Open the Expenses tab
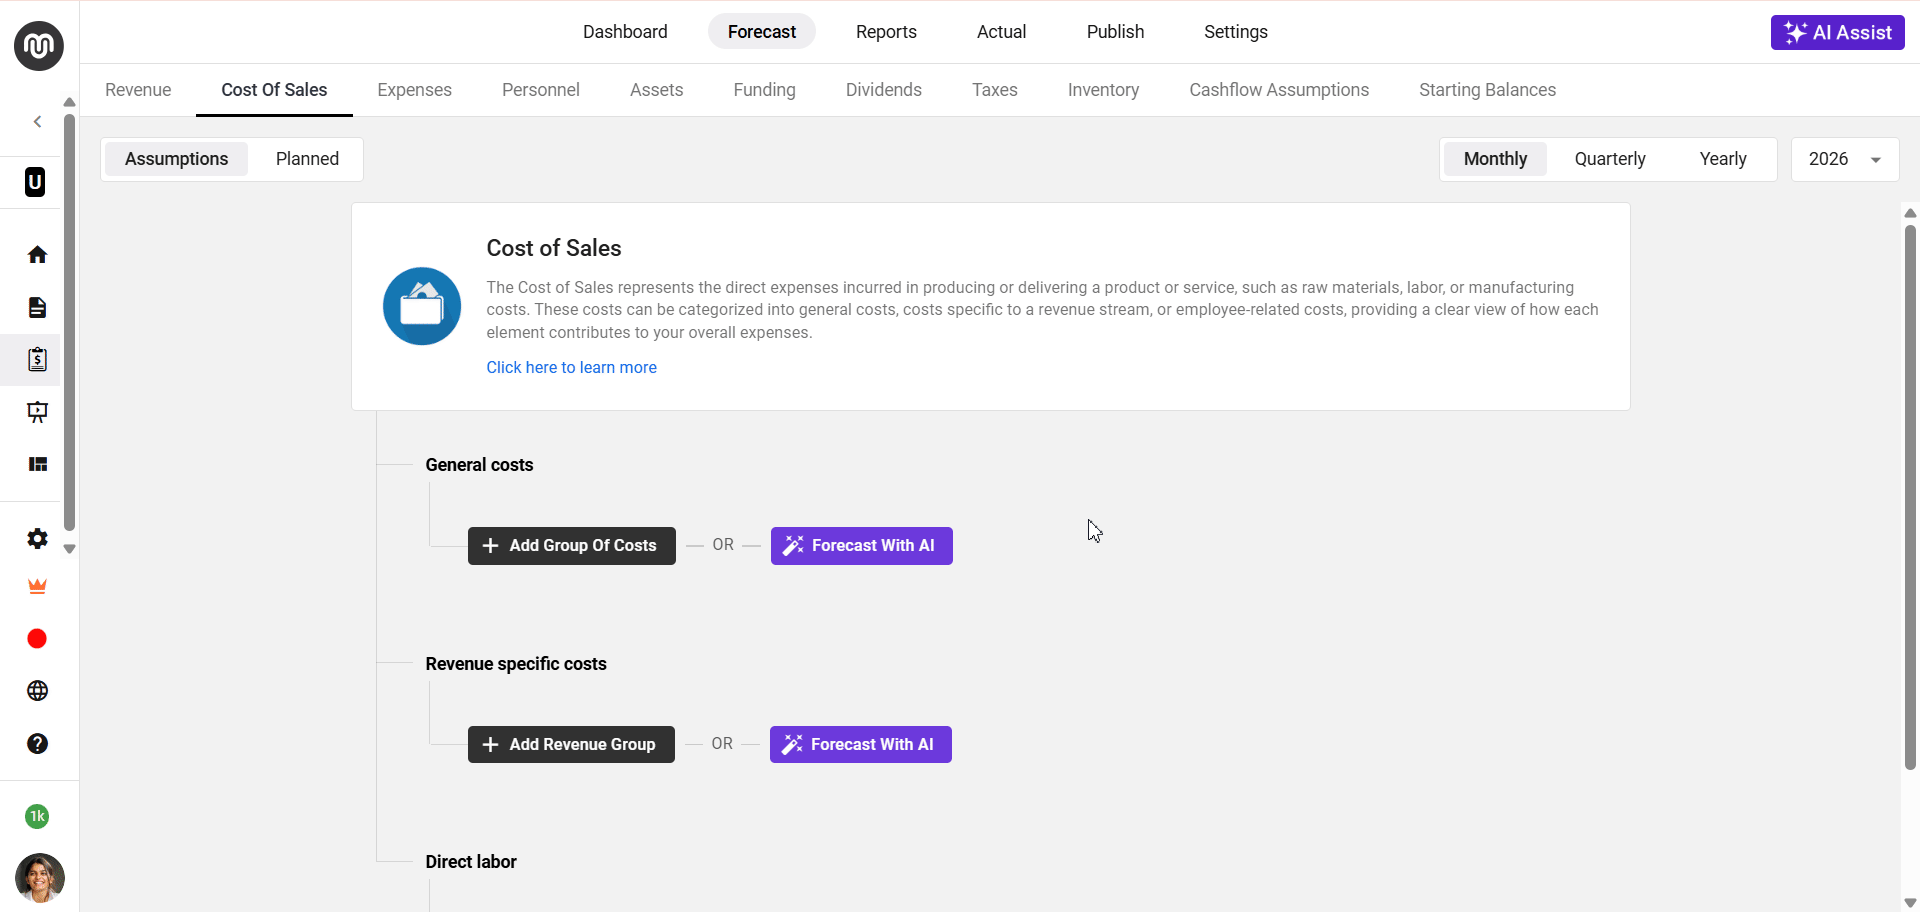Image resolution: width=1920 pixels, height=912 pixels. (414, 90)
